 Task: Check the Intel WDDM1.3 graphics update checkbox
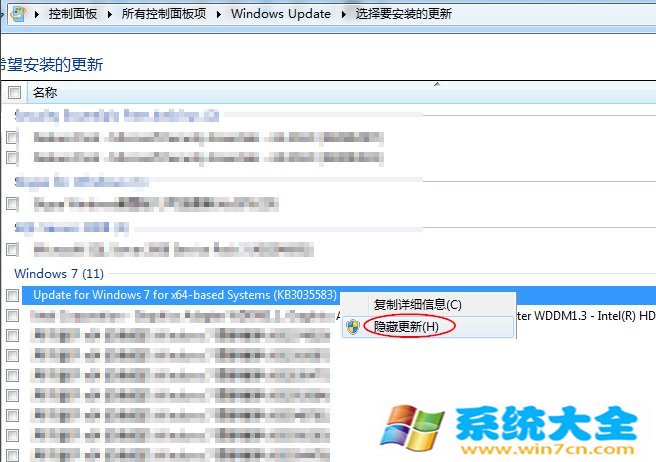point(13,315)
